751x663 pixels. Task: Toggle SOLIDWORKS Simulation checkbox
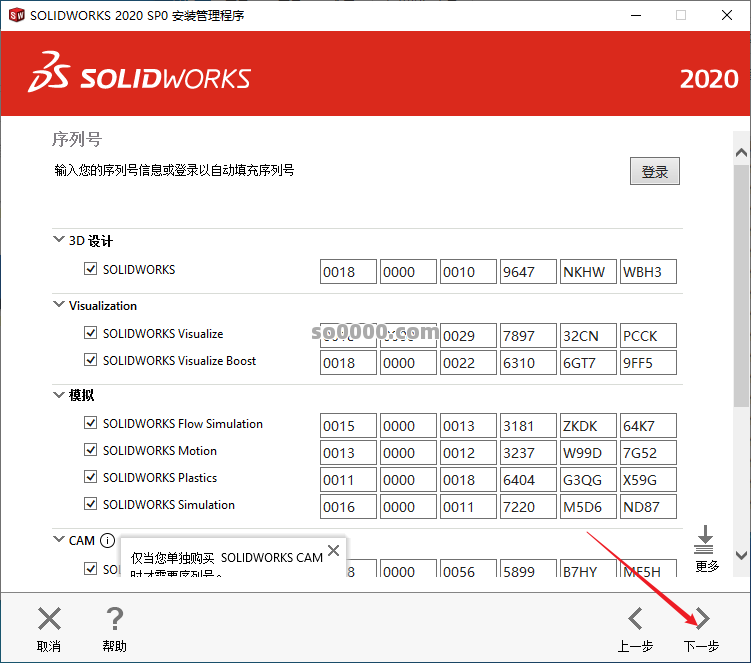[91, 503]
